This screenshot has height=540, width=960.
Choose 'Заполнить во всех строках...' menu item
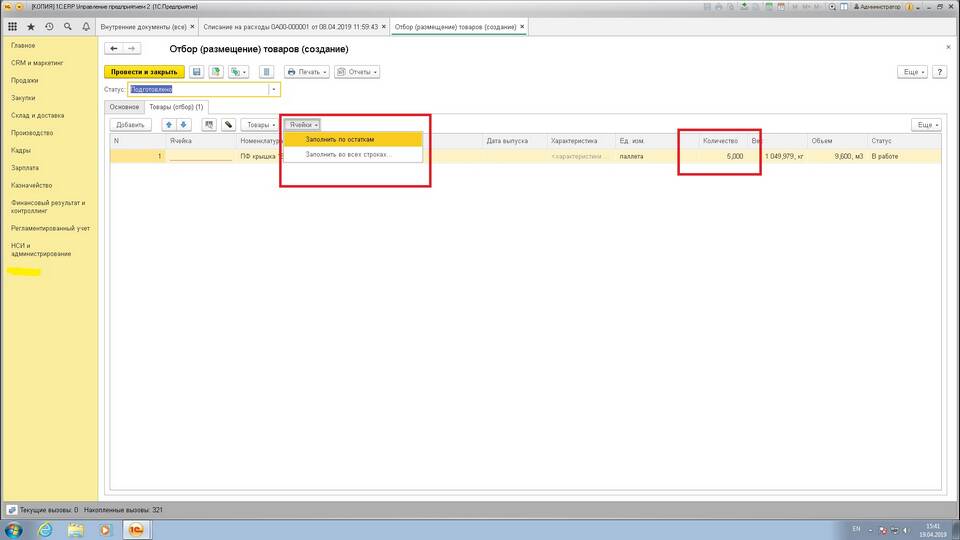349,155
